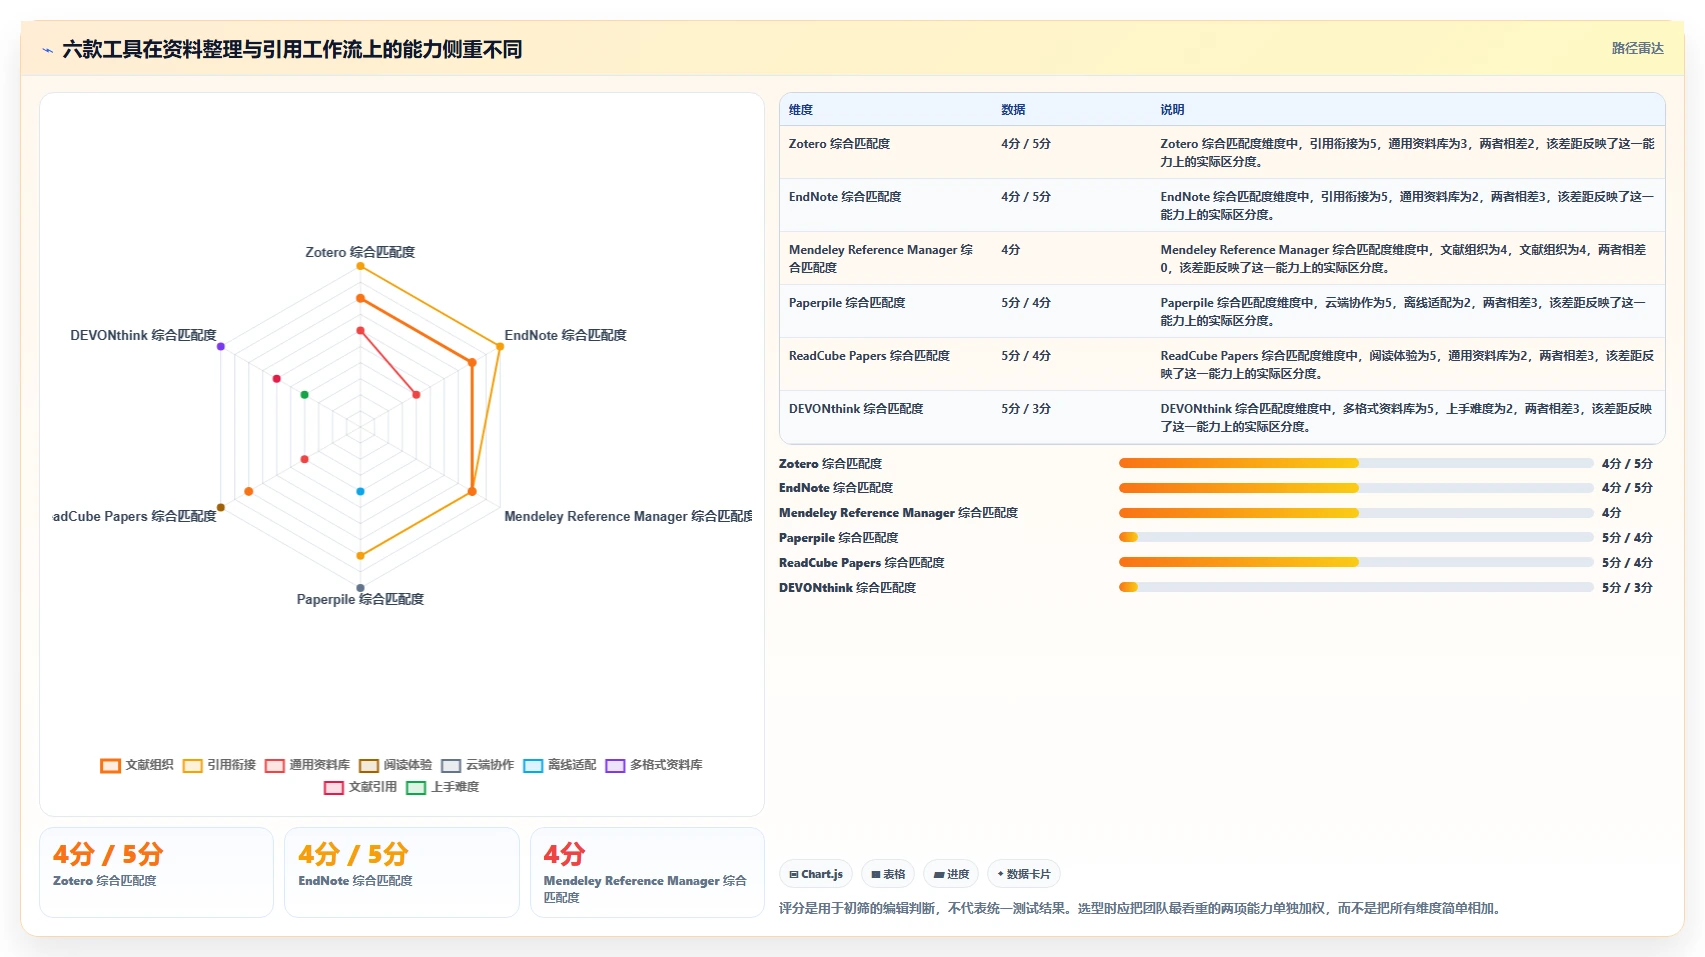Click the Paperpile 综合匹配度 table row name
Image resolution: width=1705 pixels, height=957 pixels.
tap(847, 303)
